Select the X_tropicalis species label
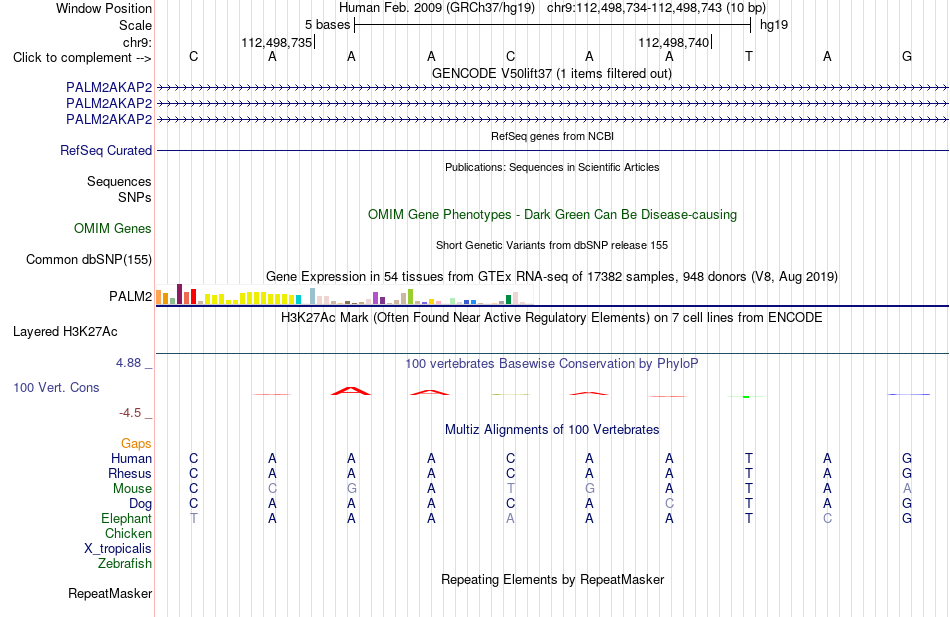950x617 pixels. click(x=118, y=549)
